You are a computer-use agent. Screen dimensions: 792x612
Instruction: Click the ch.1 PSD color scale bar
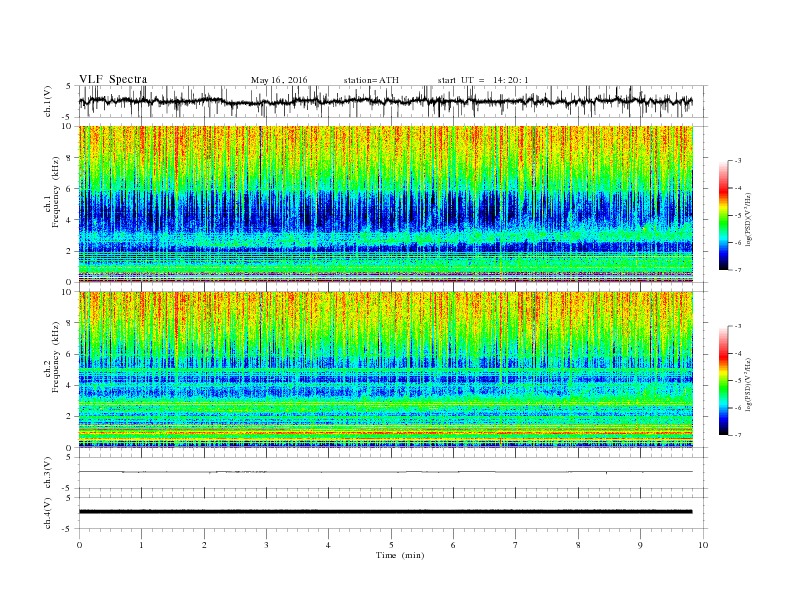(723, 215)
